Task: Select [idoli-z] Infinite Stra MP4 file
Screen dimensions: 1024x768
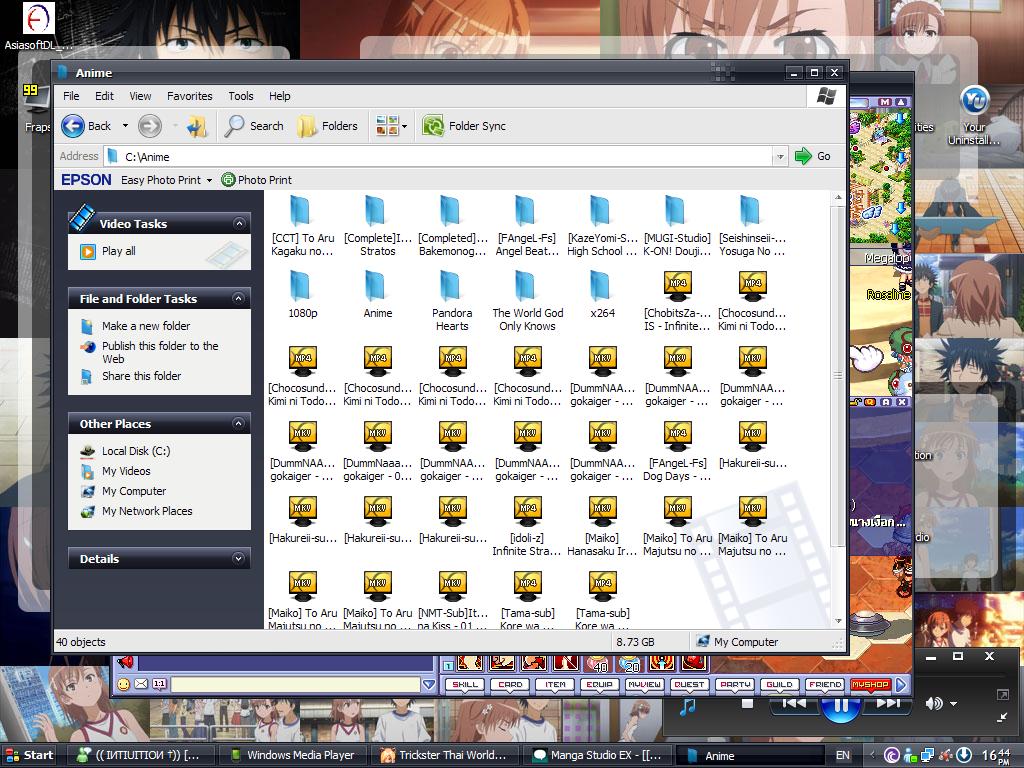Action: click(528, 526)
